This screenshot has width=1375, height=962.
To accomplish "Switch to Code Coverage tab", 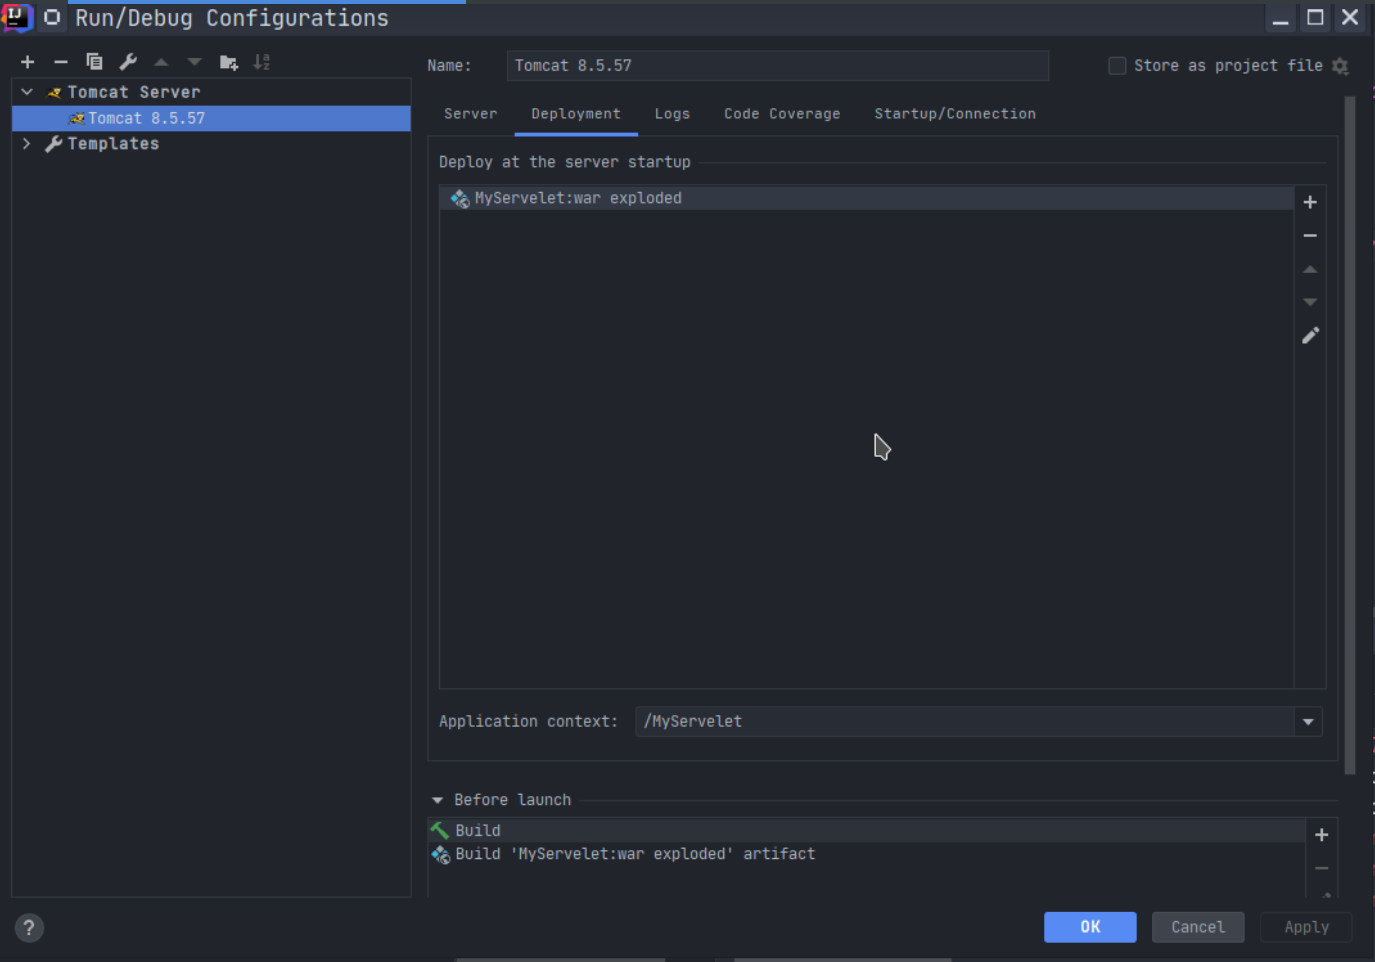I will 782,114.
